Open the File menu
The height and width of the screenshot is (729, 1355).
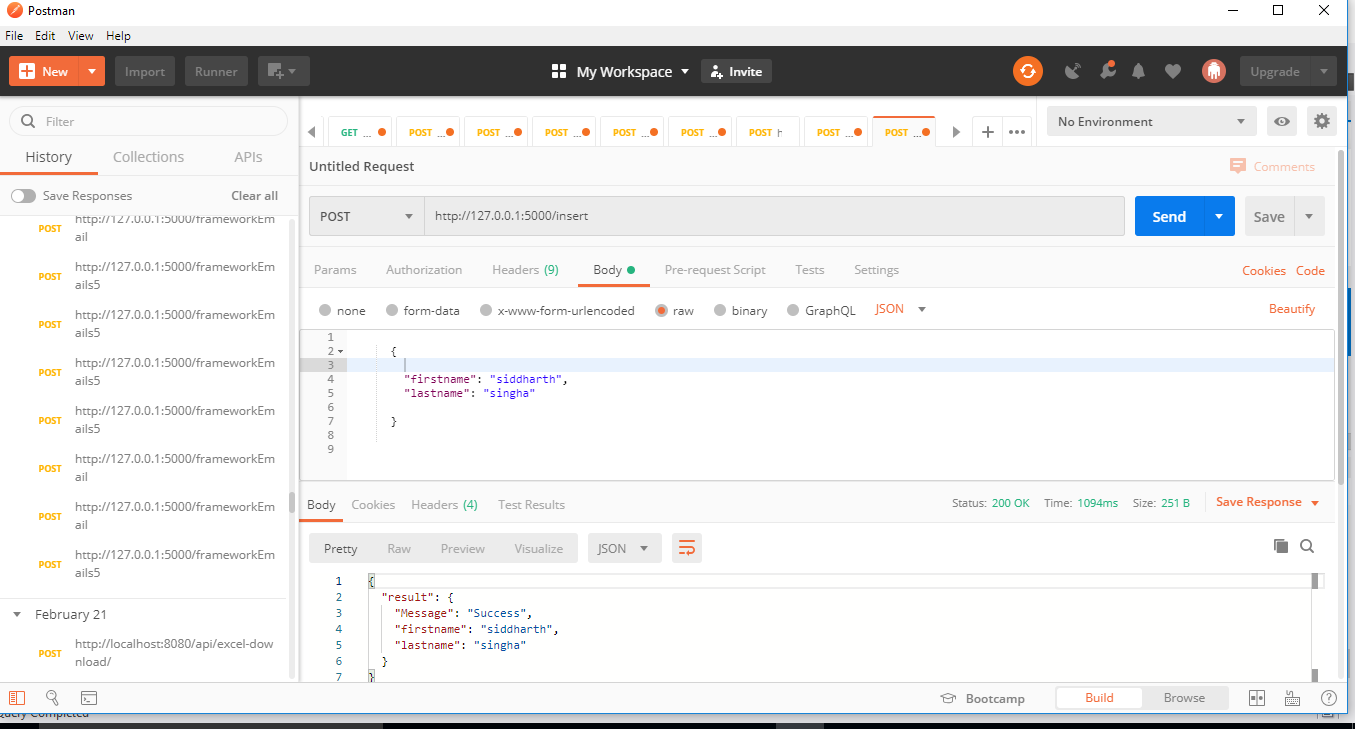click(x=15, y=35)
